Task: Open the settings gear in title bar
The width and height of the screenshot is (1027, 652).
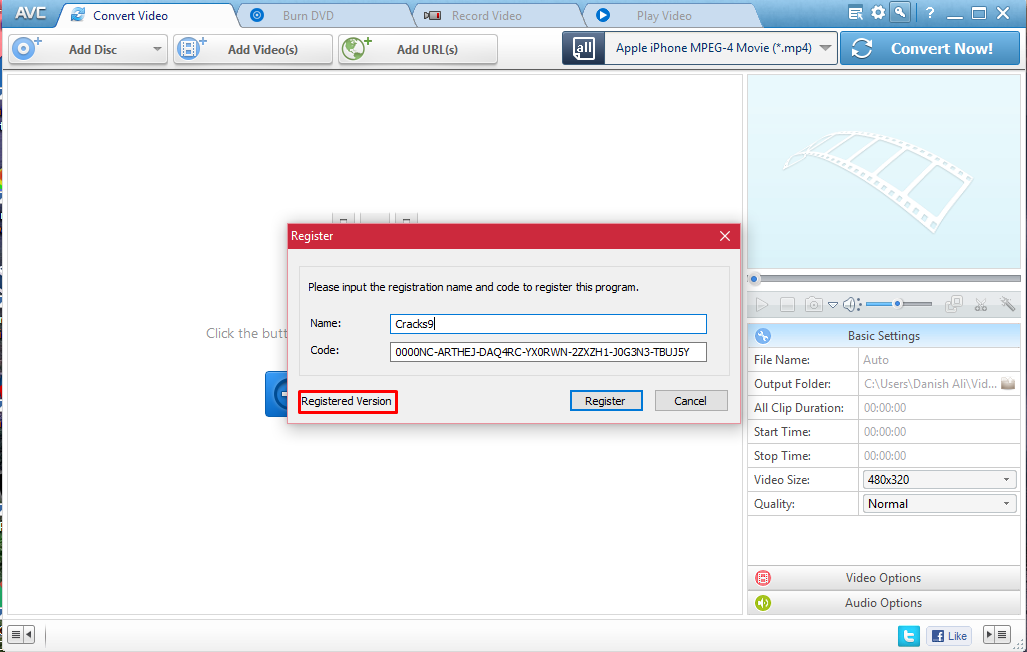Action: click(x=878, y=12)
